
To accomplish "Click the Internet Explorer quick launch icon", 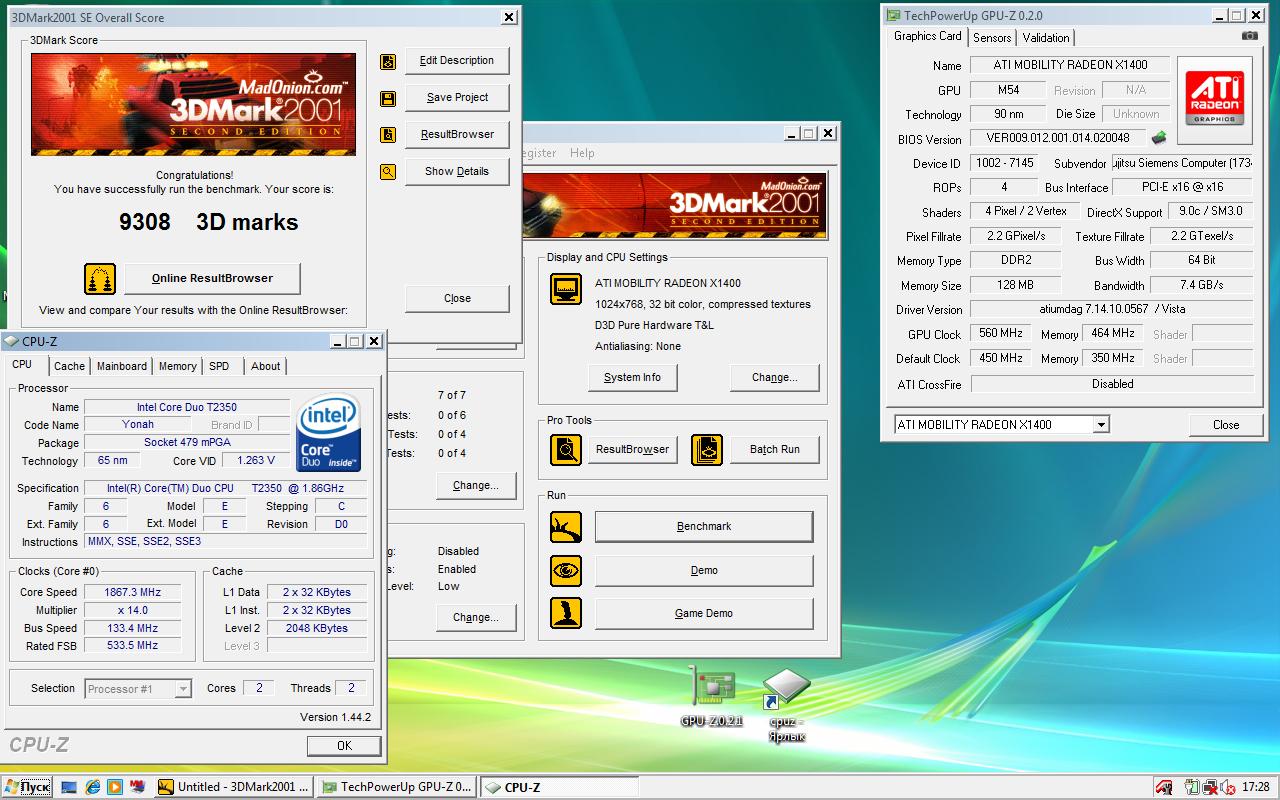I will [93, 787].
